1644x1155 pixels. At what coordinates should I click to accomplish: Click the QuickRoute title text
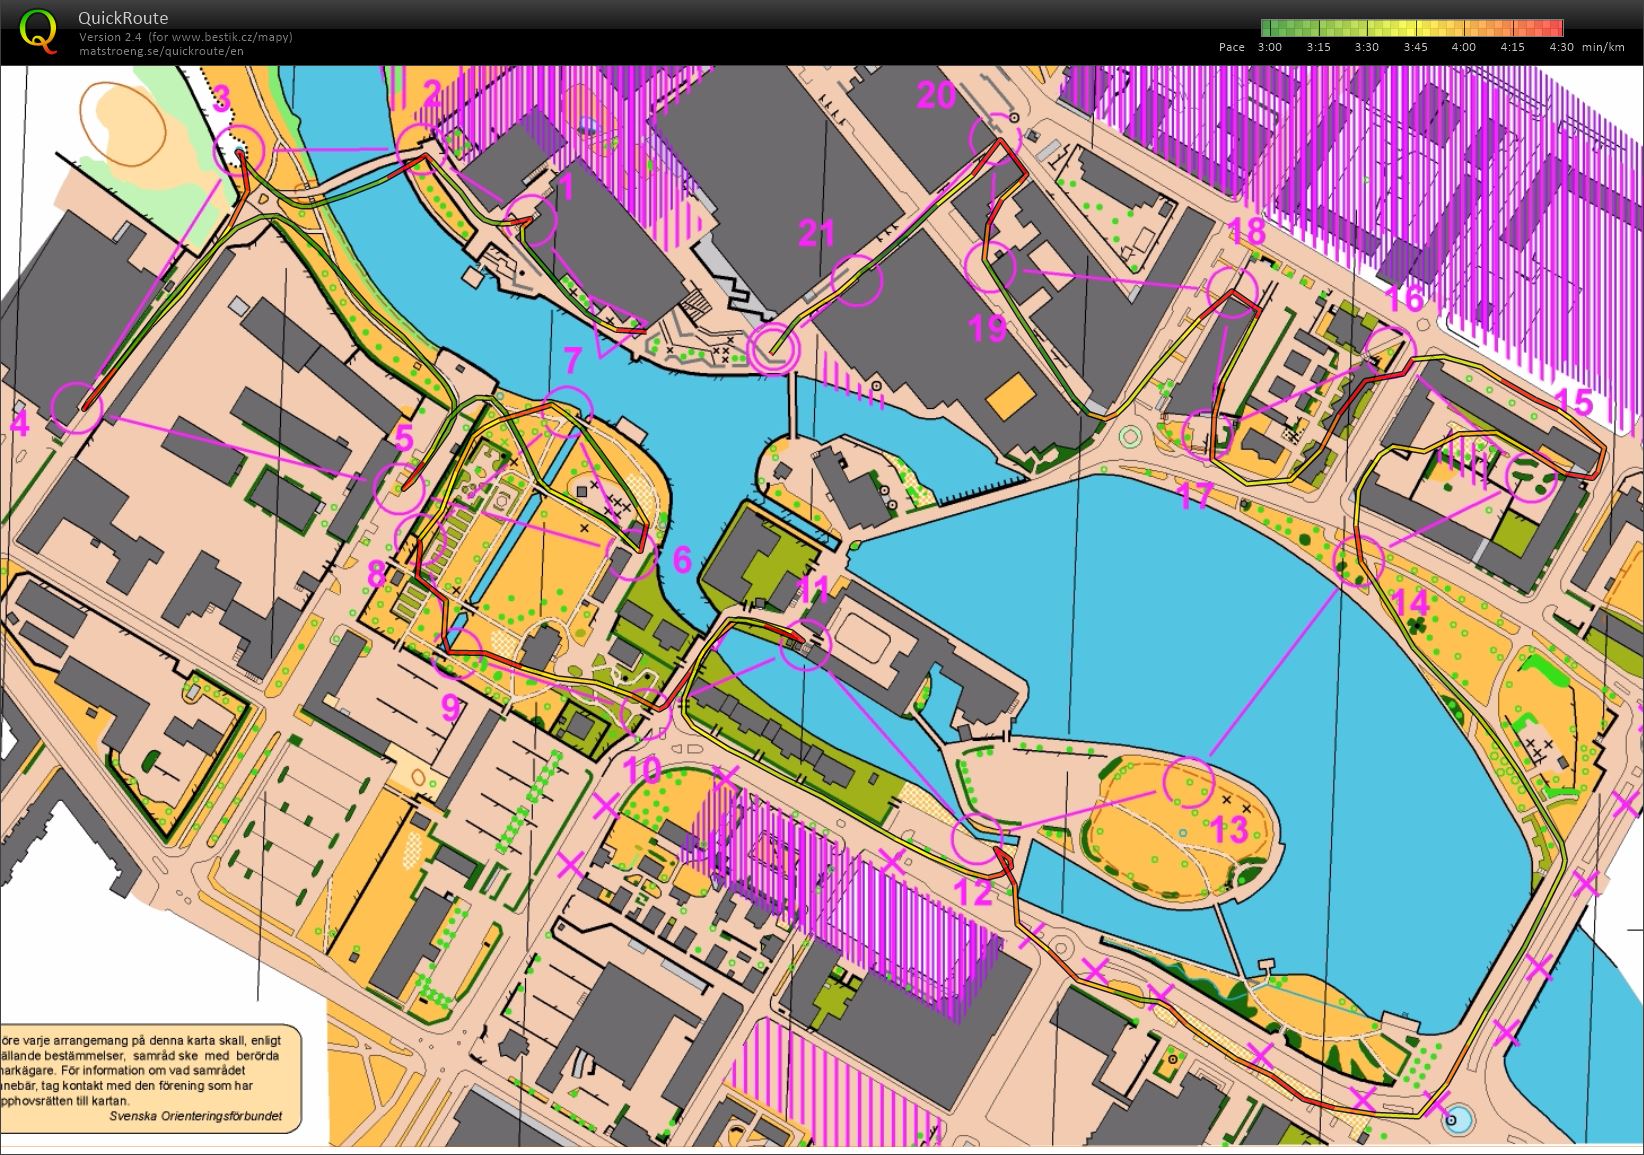(123, 18)
